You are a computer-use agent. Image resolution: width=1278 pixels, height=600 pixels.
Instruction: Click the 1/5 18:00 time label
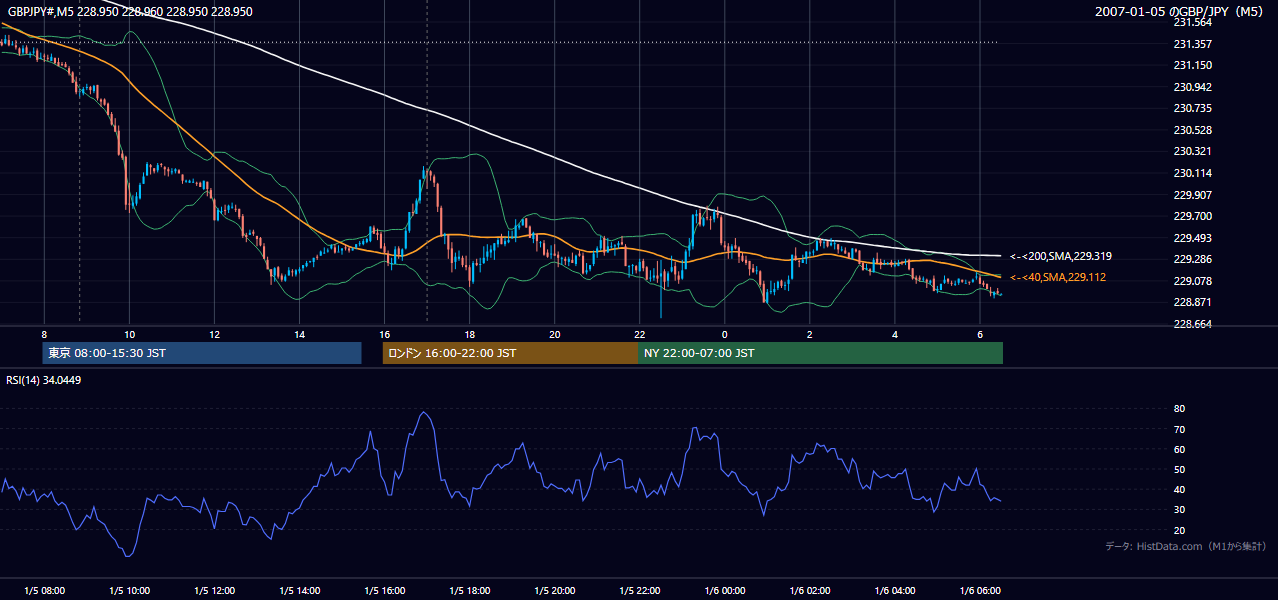click(470, 591)
